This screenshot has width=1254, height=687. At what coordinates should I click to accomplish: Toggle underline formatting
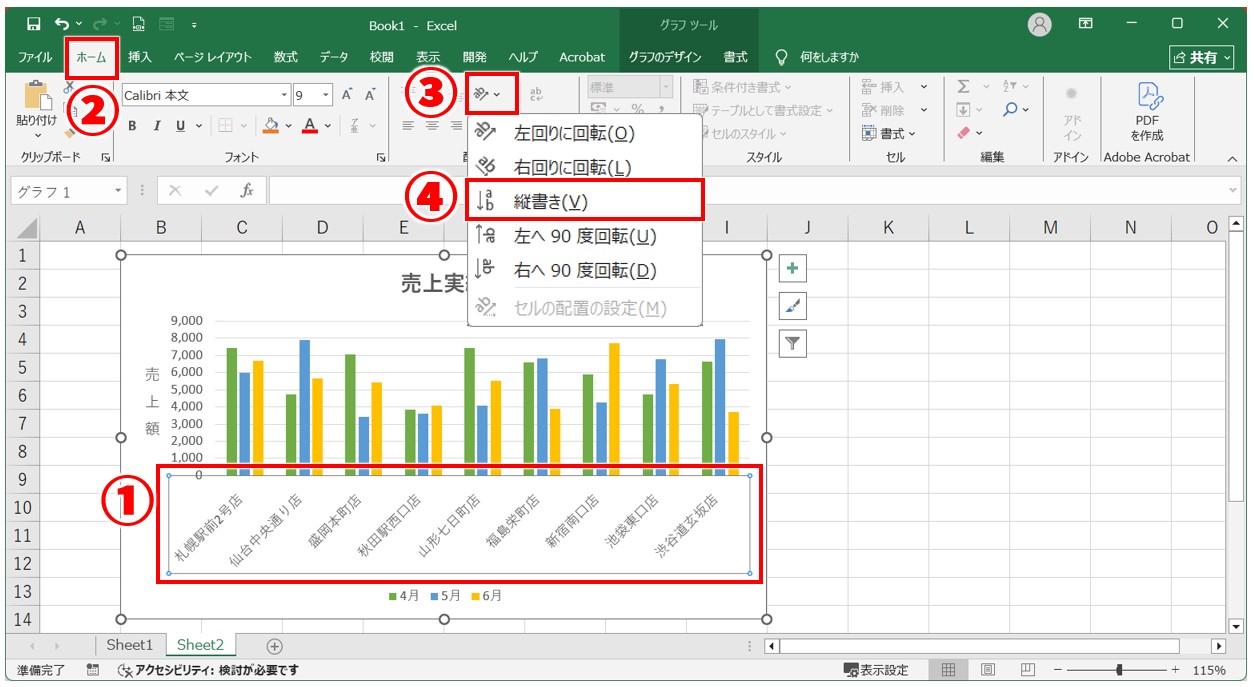[181, 126]
